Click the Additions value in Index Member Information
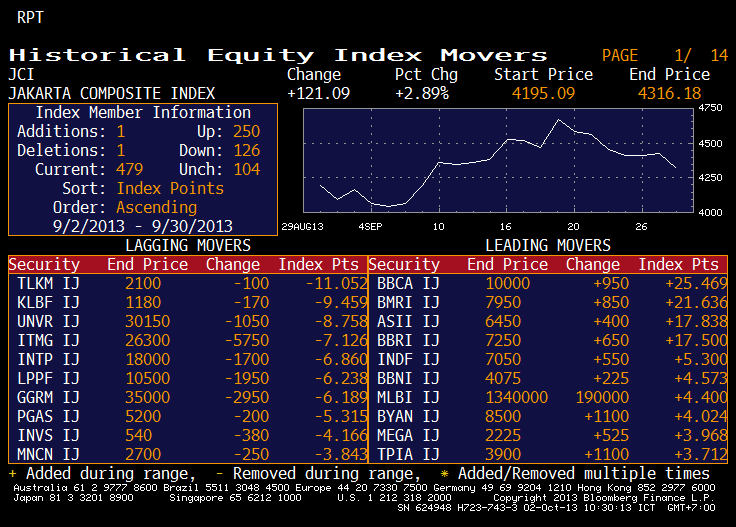736x527 pixels. 121,132
